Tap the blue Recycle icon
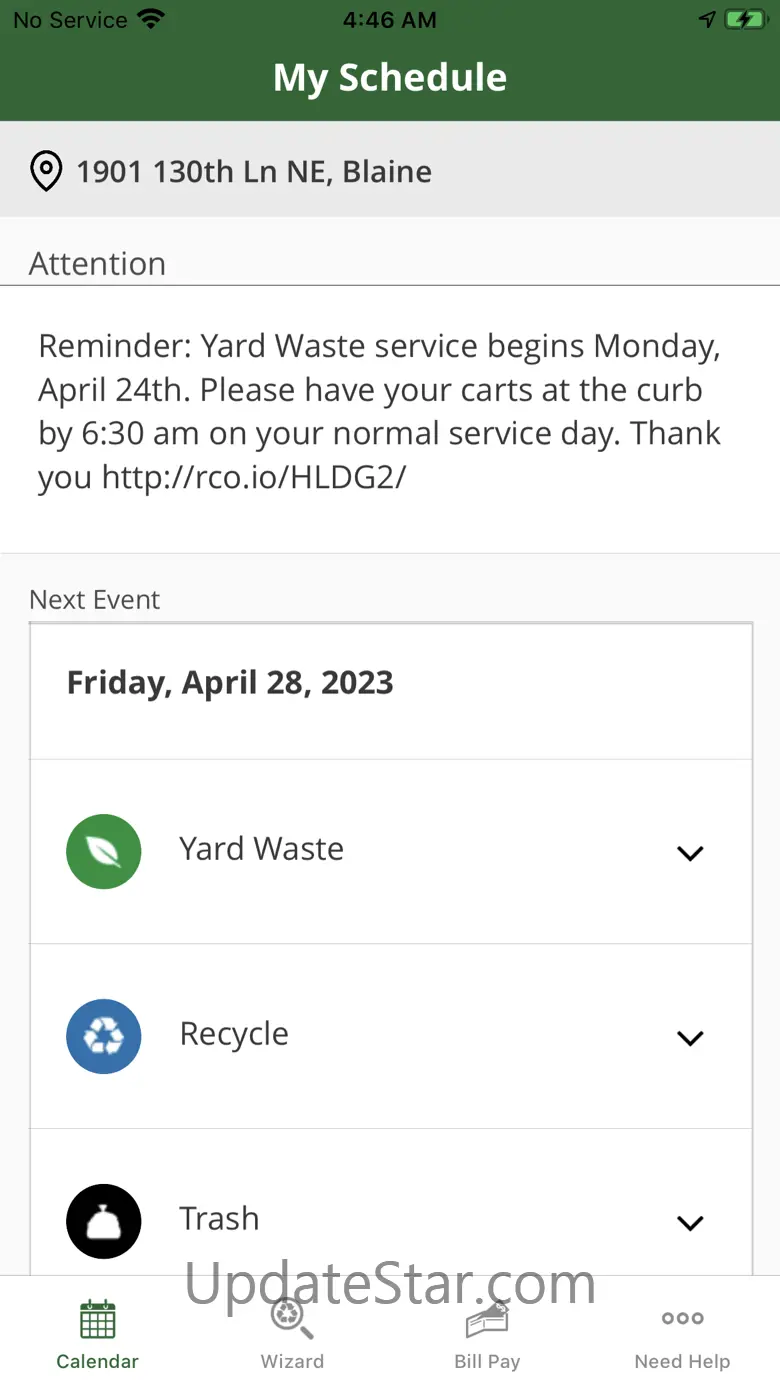 [104, 1037]
